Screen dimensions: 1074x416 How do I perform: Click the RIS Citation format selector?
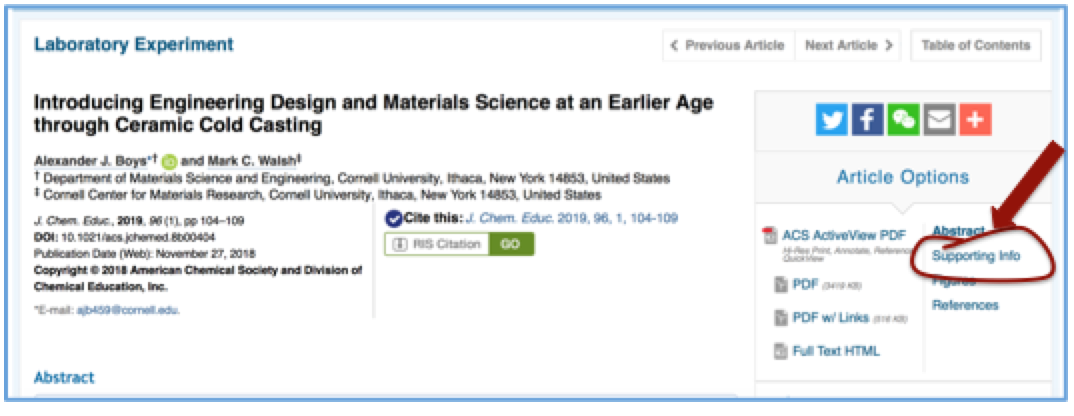437,244
